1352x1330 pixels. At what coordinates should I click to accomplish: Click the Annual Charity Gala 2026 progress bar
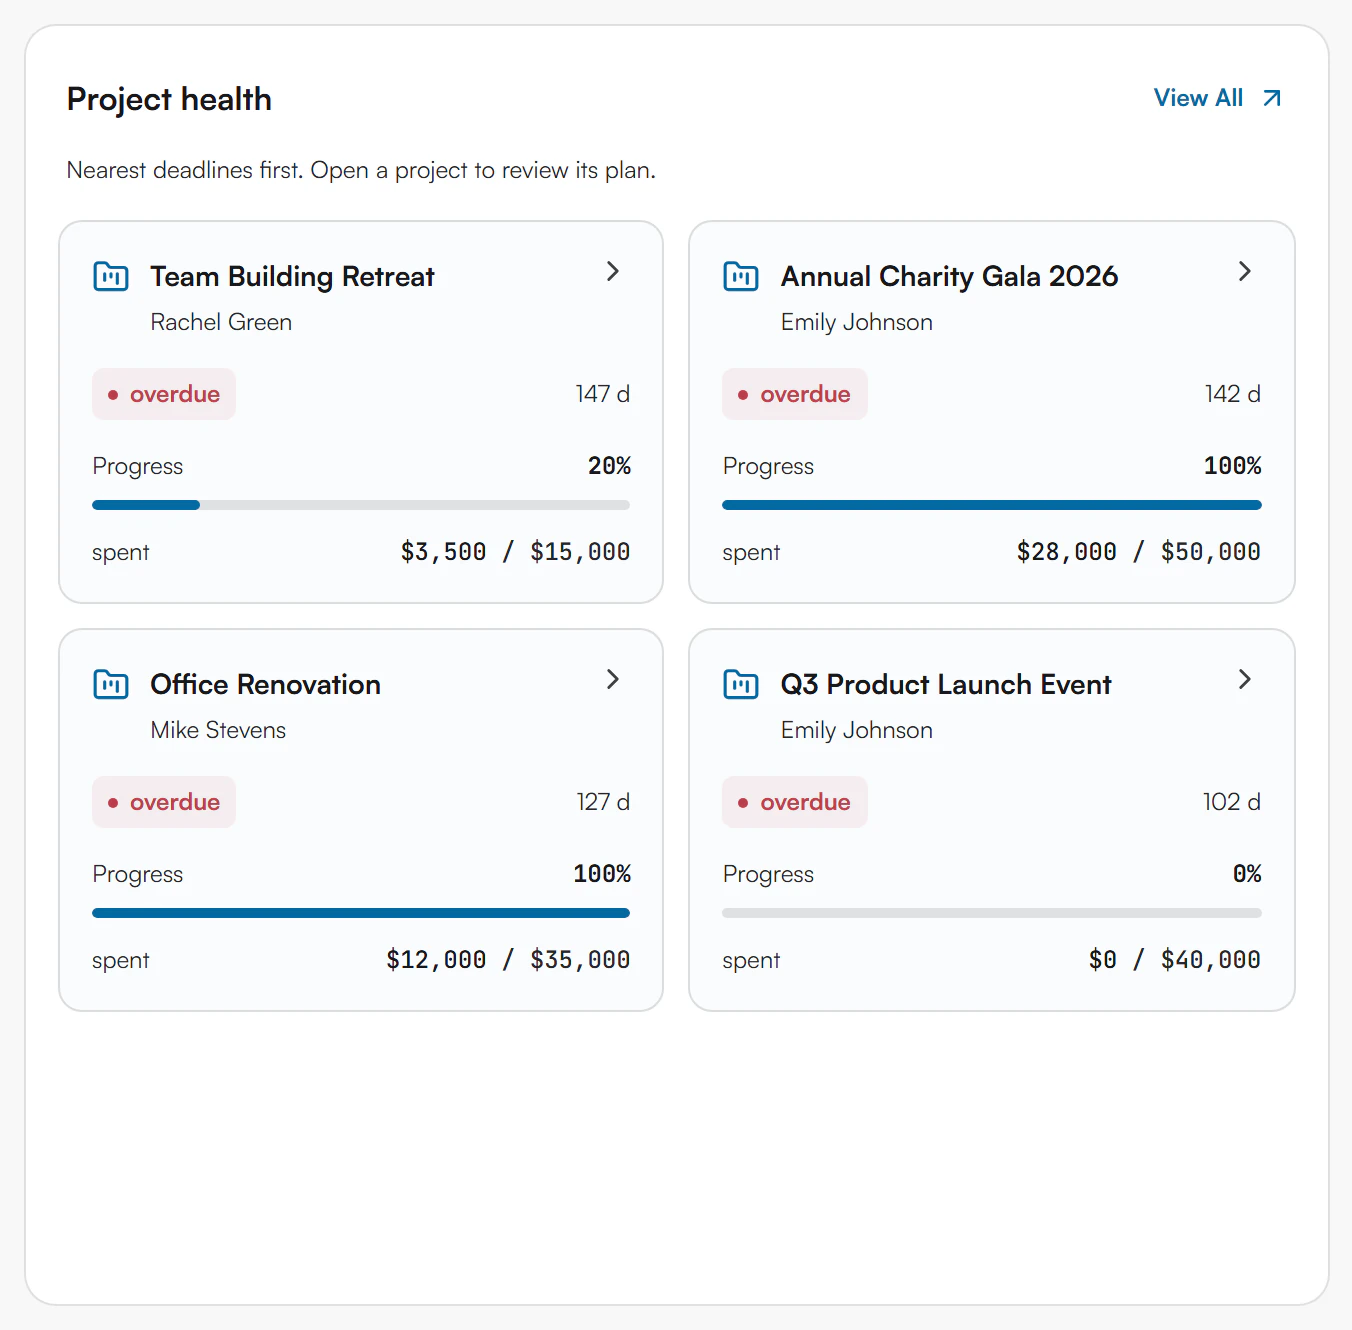(x=992, y=505)
